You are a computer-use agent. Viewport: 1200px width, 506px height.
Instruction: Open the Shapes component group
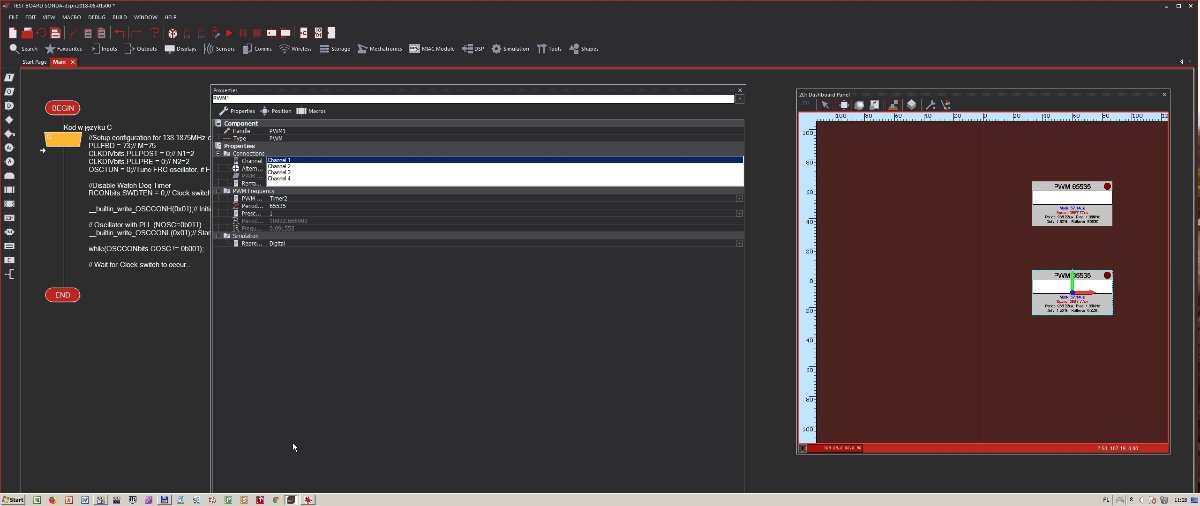pyautogui.click(x=583, y=48)
